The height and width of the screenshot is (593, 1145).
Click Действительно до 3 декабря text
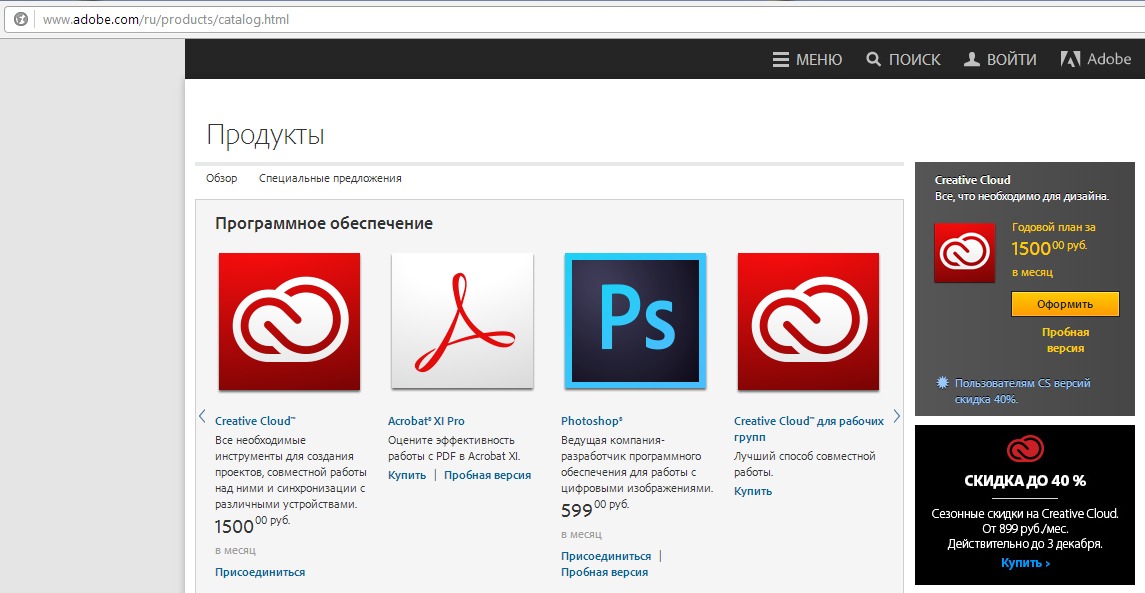[1025, 543]
